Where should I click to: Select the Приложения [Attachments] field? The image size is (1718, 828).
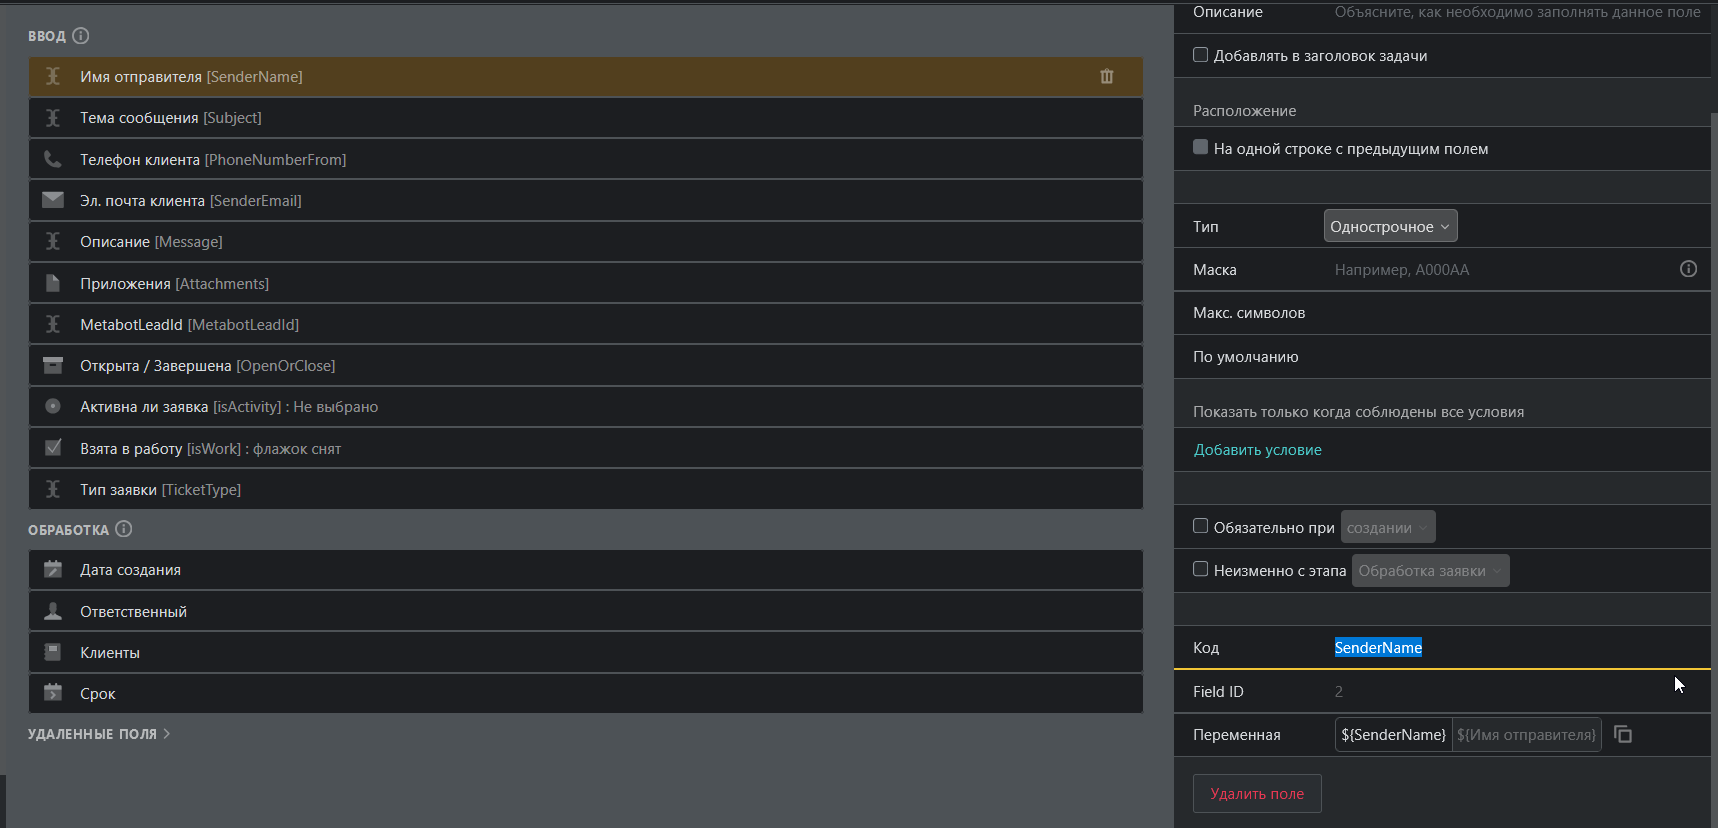pyautogui.click(x=586, y=283)
